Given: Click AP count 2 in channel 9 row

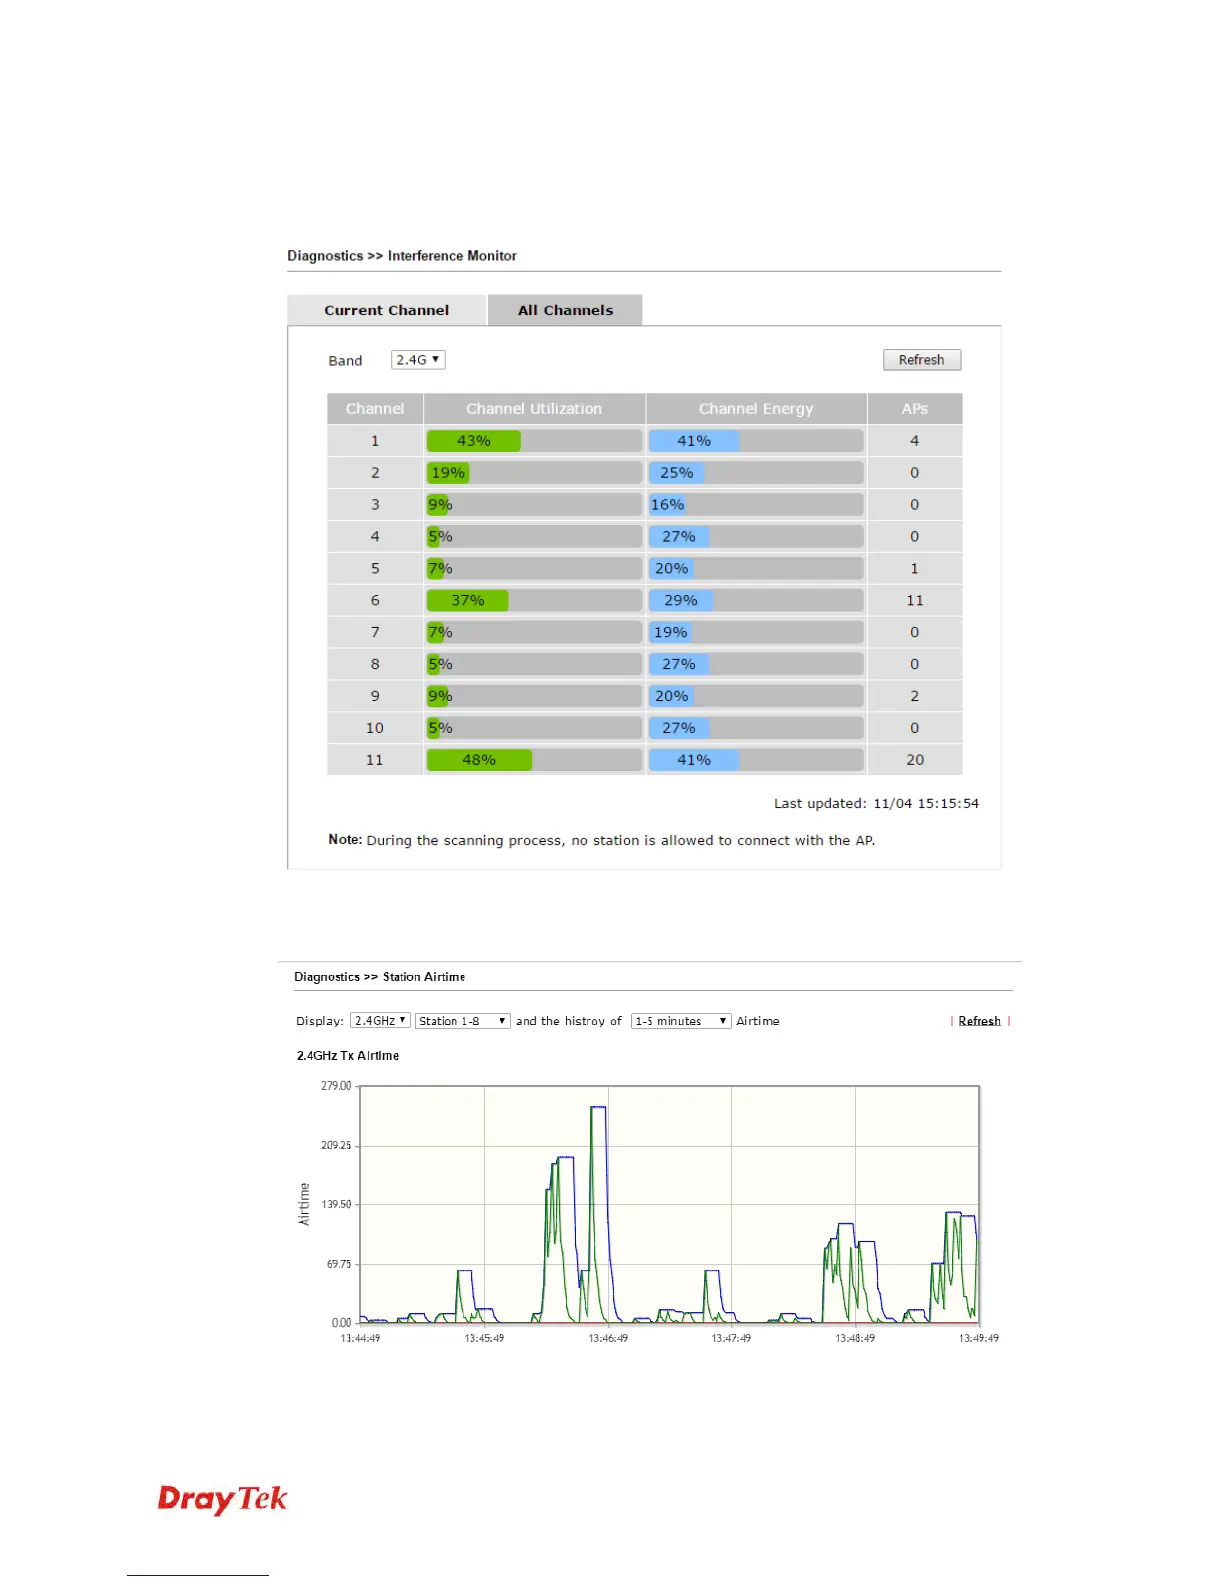Looking at the screenshot, I should [x=915, y=696].
